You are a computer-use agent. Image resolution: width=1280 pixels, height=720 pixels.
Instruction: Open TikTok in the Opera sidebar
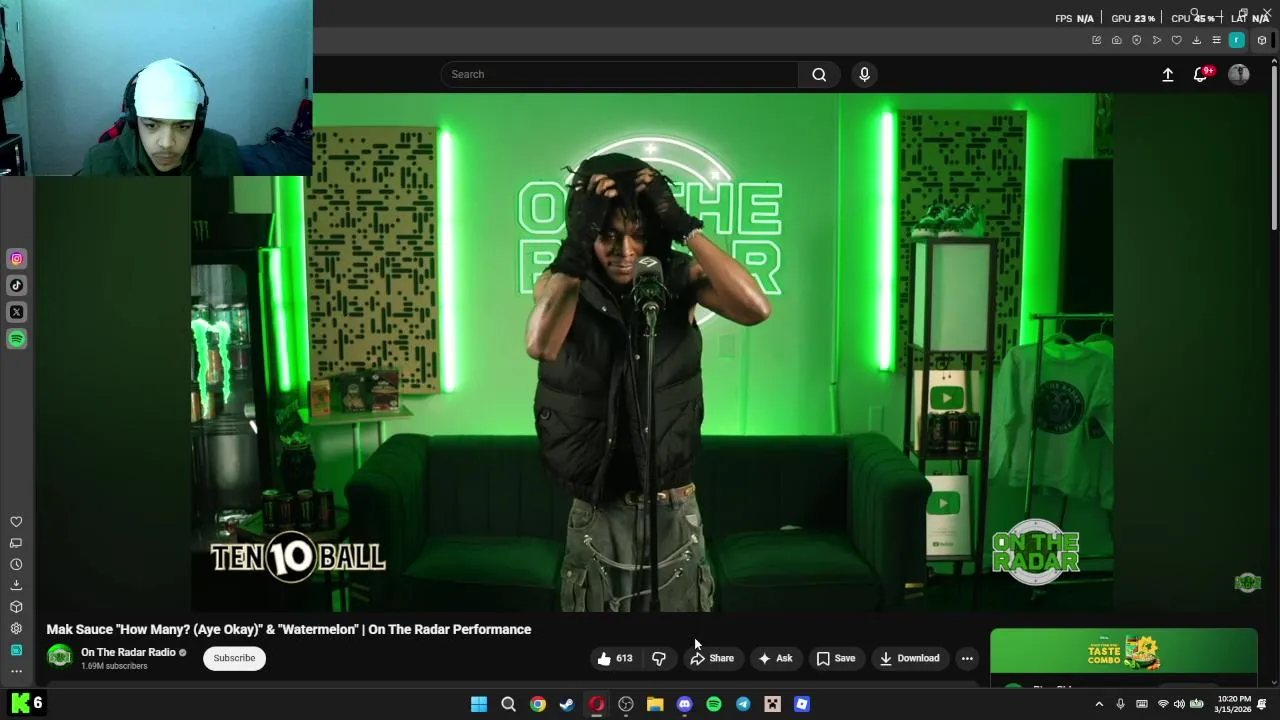17,285
